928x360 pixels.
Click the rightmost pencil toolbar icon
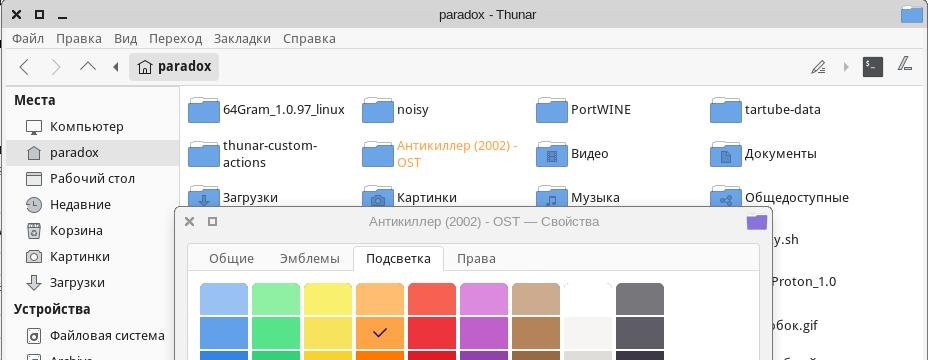coord(906,63)
